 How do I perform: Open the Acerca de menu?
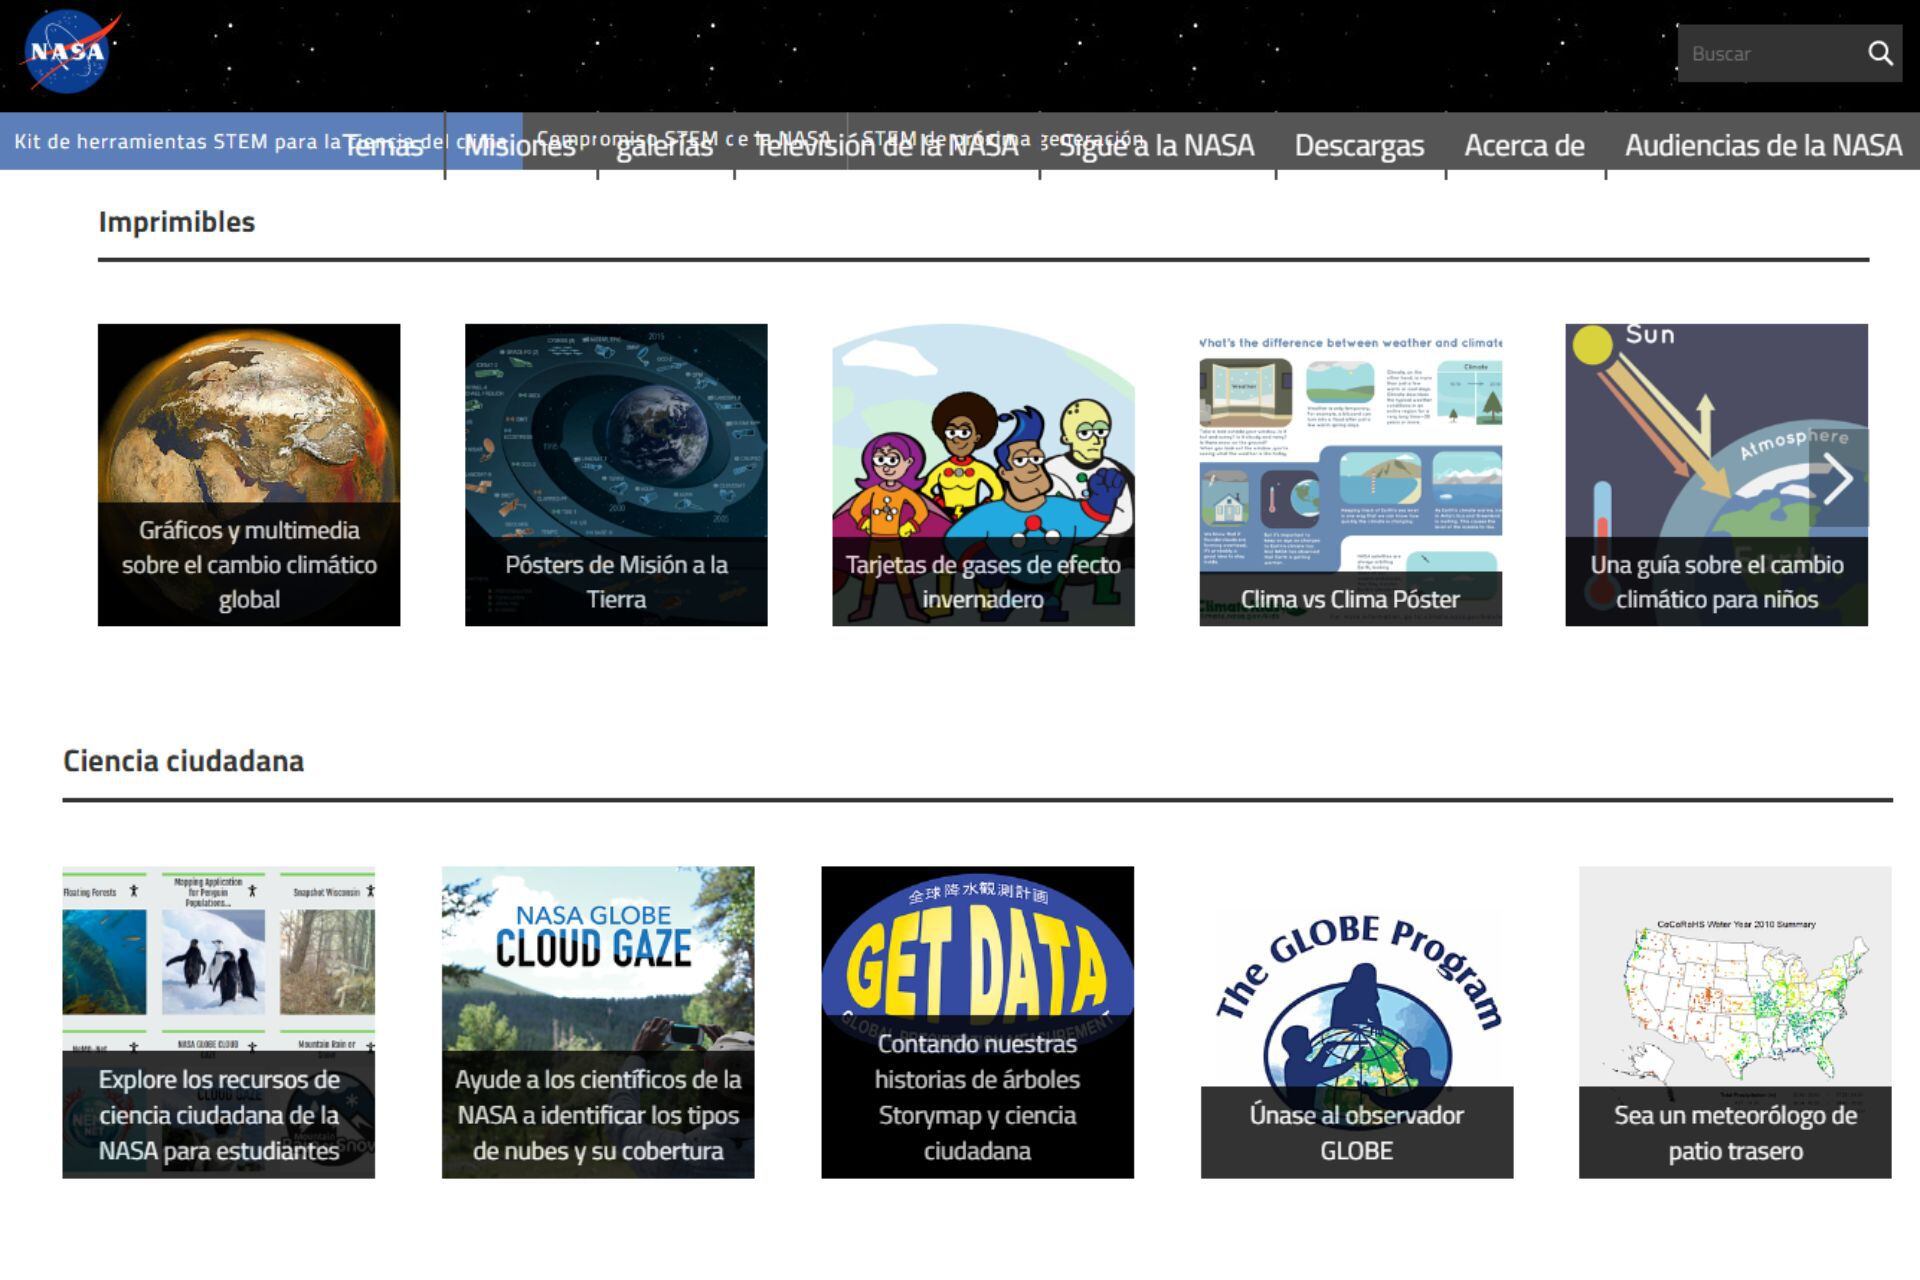[x=1524, y=146]
